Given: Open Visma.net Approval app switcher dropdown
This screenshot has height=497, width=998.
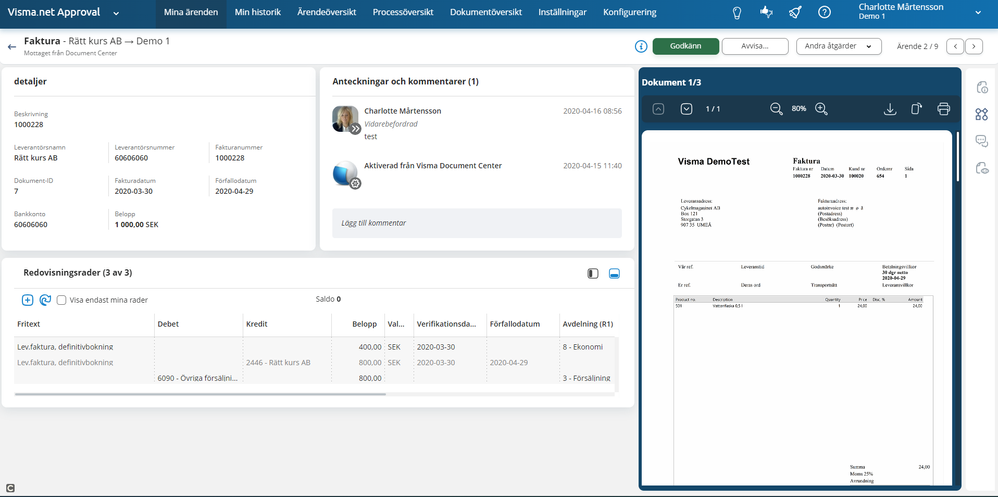Looking at the screenshot, I should tap(116, 14).
